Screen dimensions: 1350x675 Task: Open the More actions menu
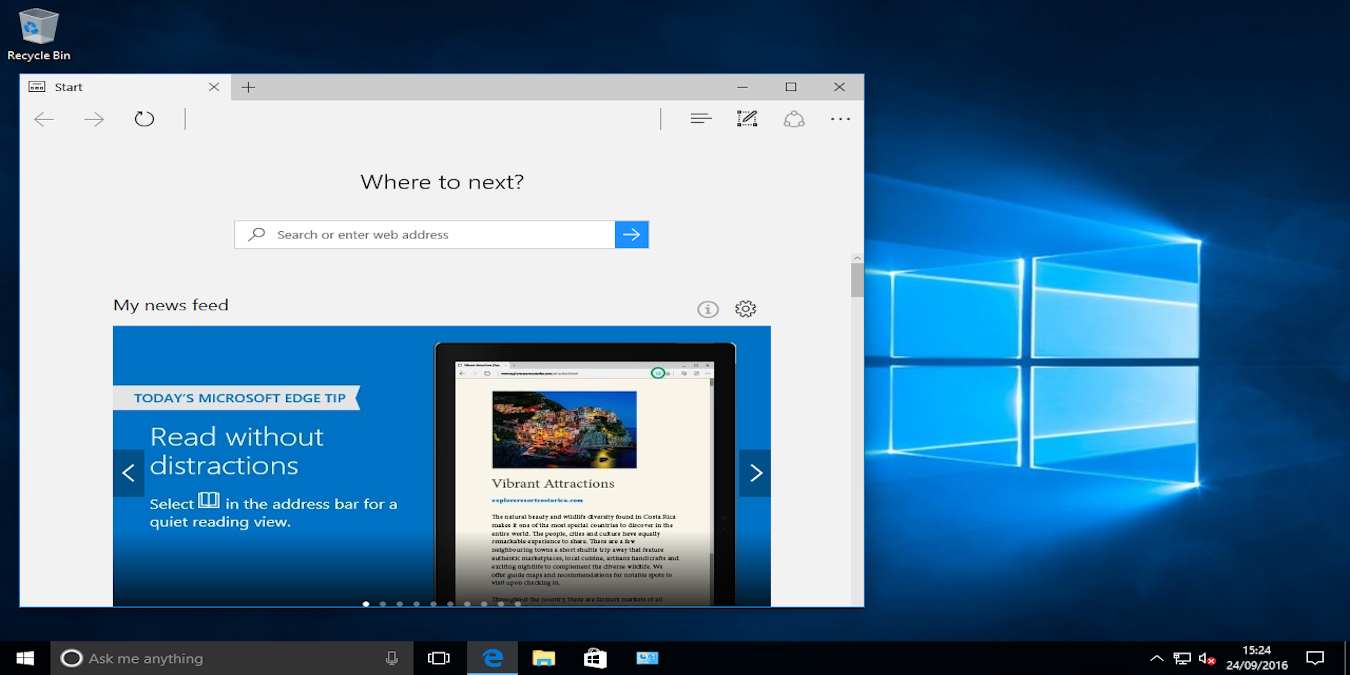point(840,118)
